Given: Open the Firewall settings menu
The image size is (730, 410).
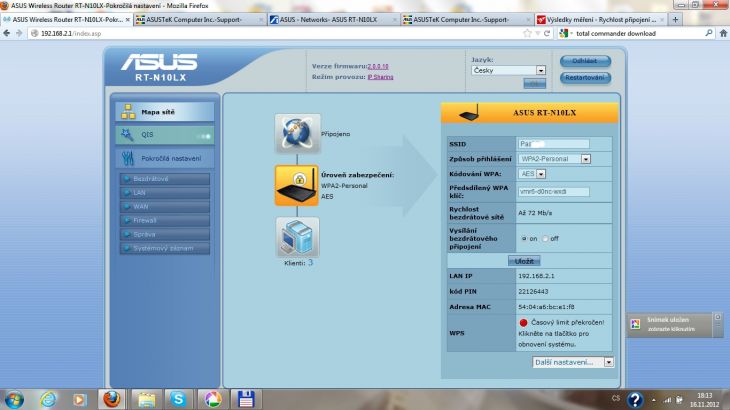Looking at the screenshot, I should (x=165, y=221).
